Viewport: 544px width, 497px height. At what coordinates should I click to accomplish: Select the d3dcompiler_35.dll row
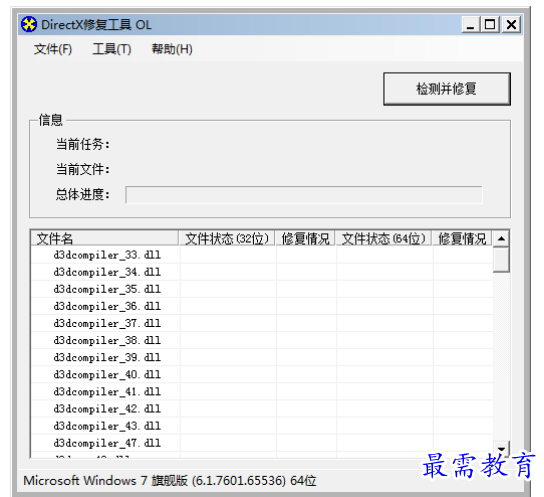point(262,289)
